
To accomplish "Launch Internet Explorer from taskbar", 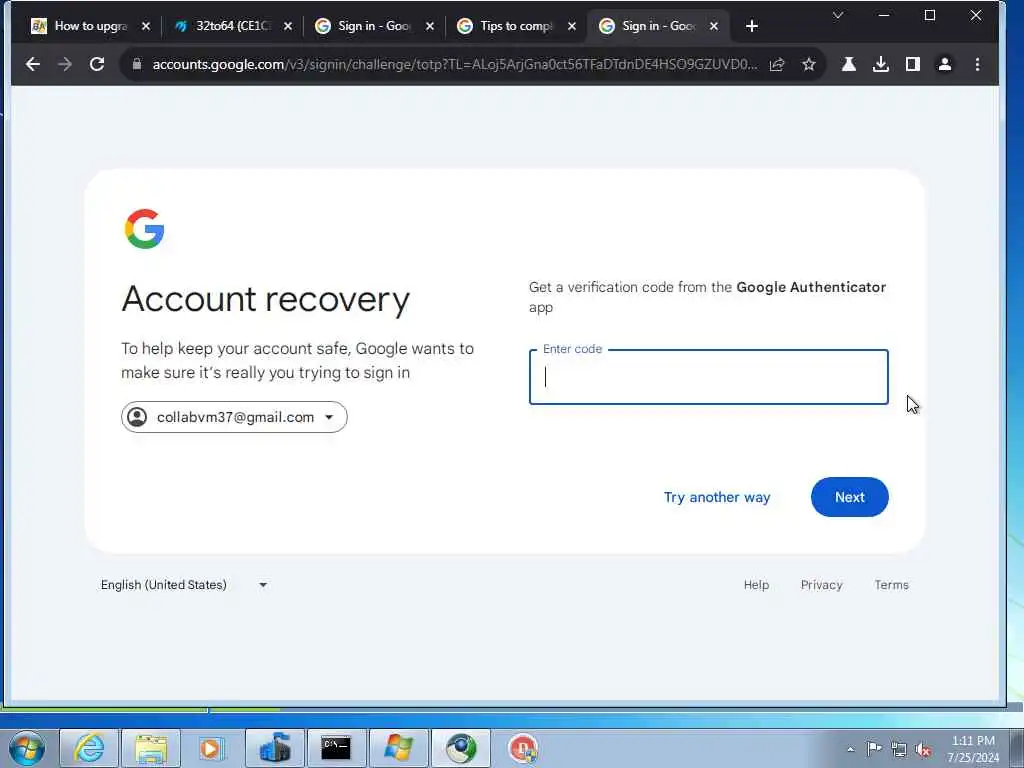I will pyautogui.click(x=89, y=748).
